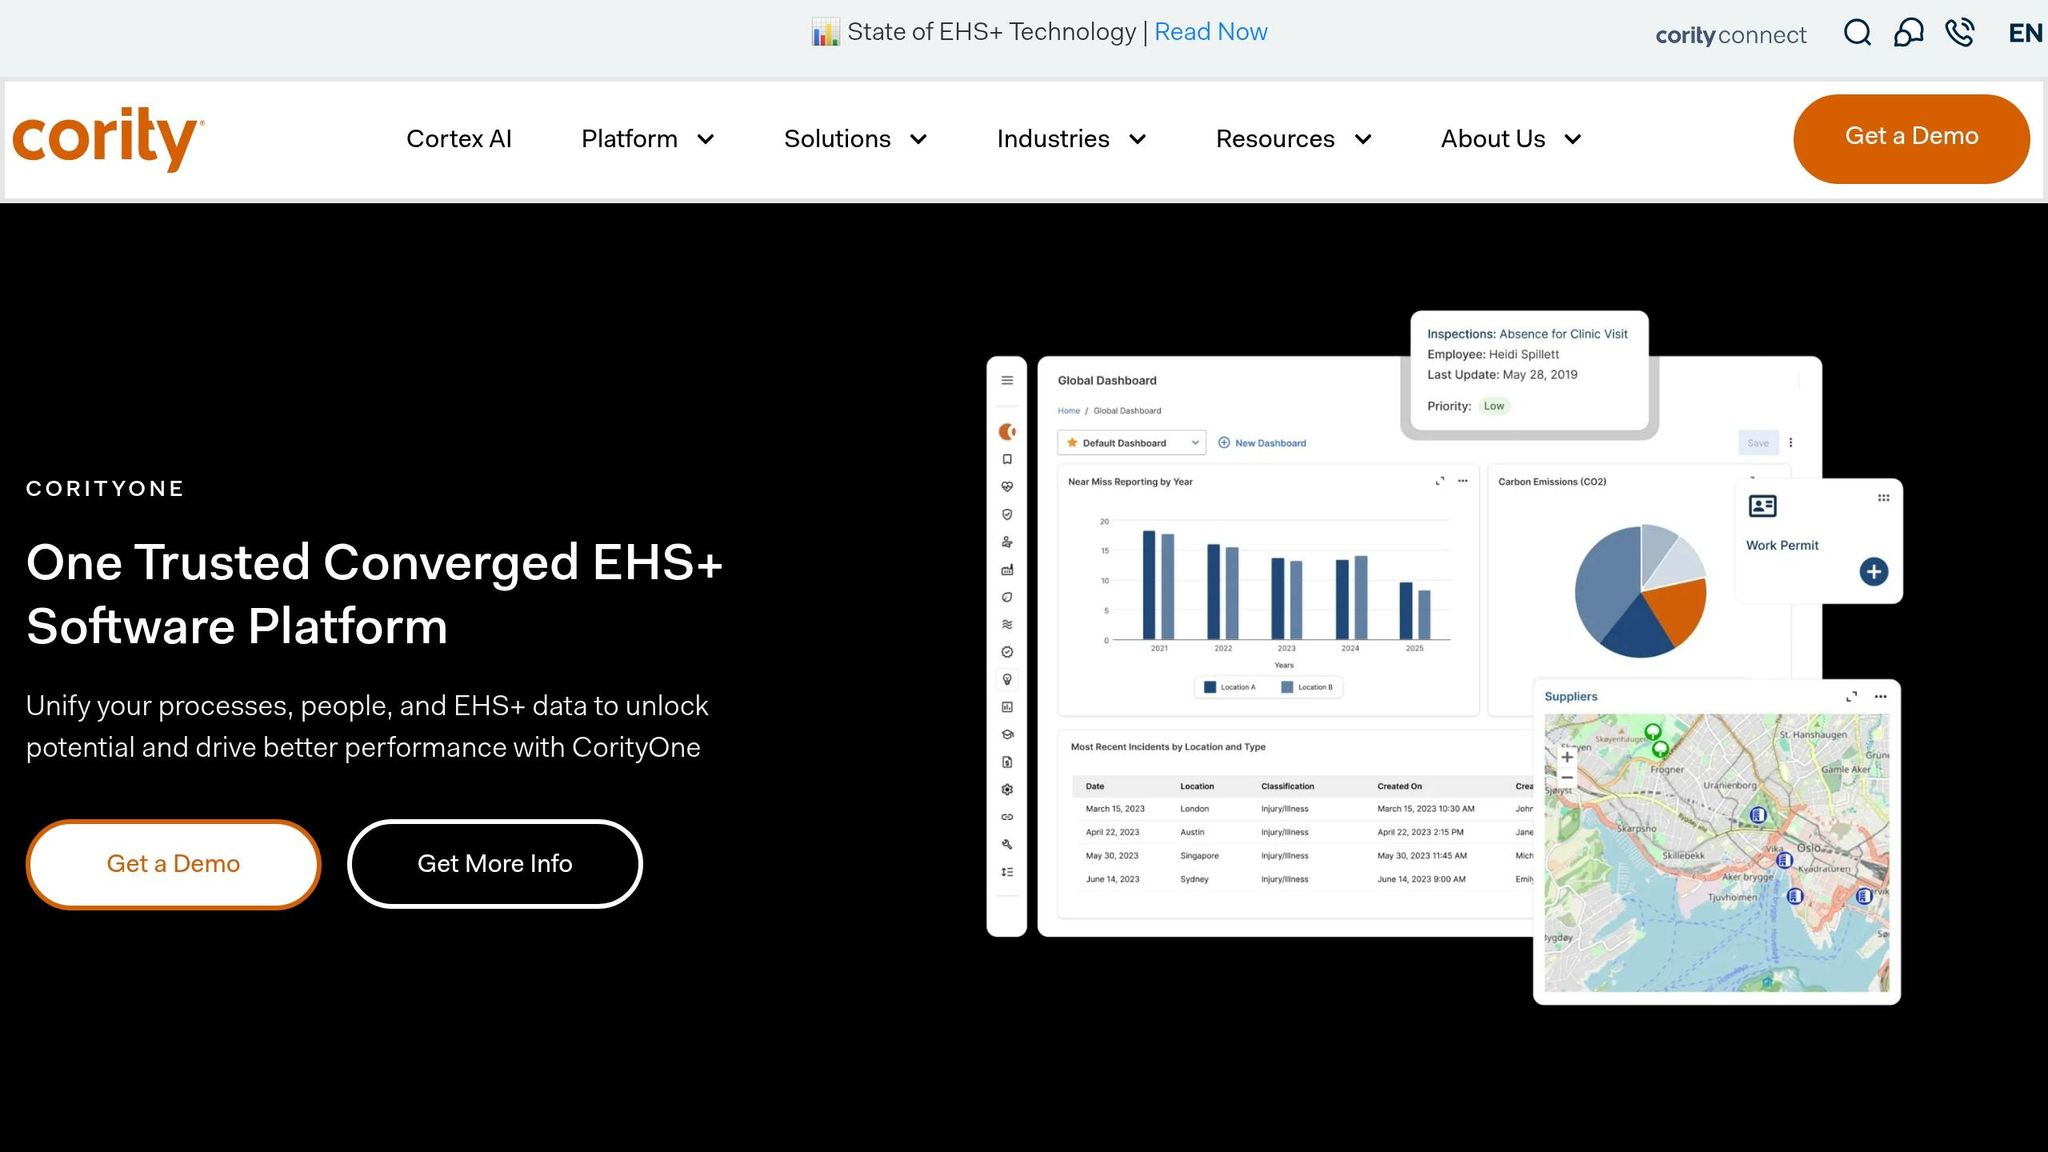2048x1152 pixels.
Task: Click the orange Get a Demo header button
Action: [x=1911, y=138]
